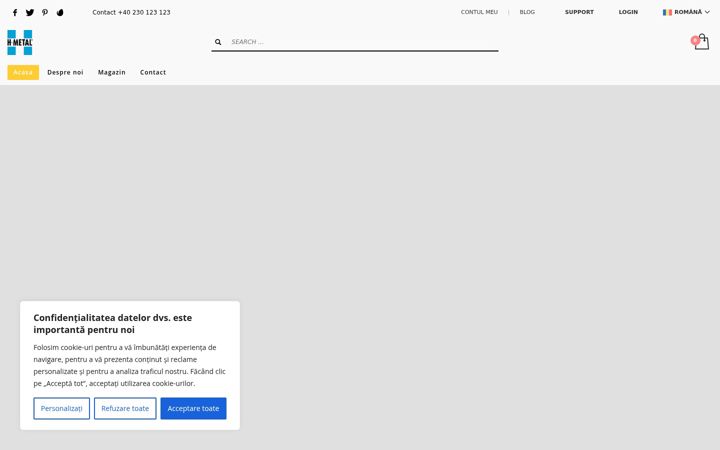Click the Personalizați cookie button
The width and height of the screenshot is (720, 450).
[62, 408]
